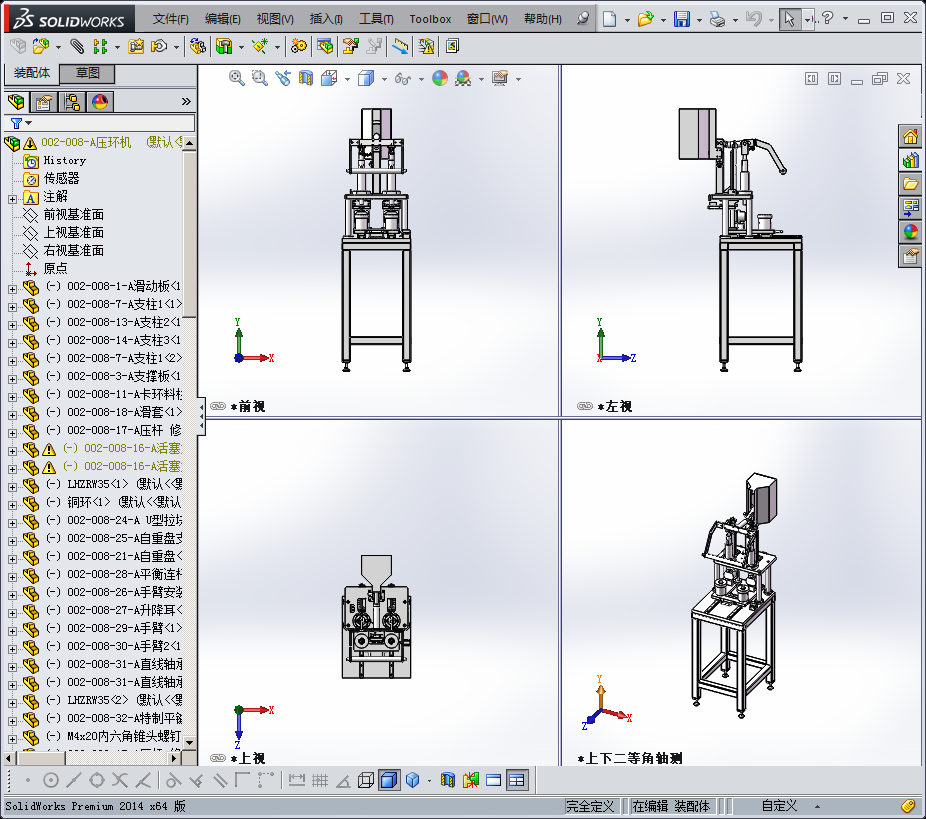Click the Reference Geometry icon
This screenshot has width=926, height=819.
(x=260, y=46)
